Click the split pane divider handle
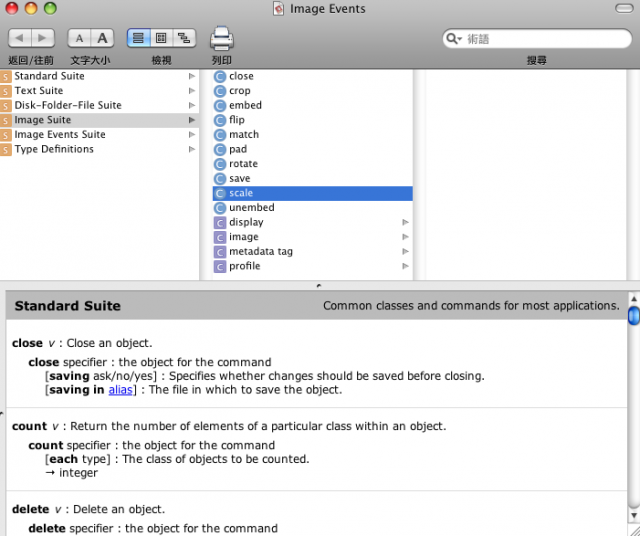 click(x=319, y=285)
